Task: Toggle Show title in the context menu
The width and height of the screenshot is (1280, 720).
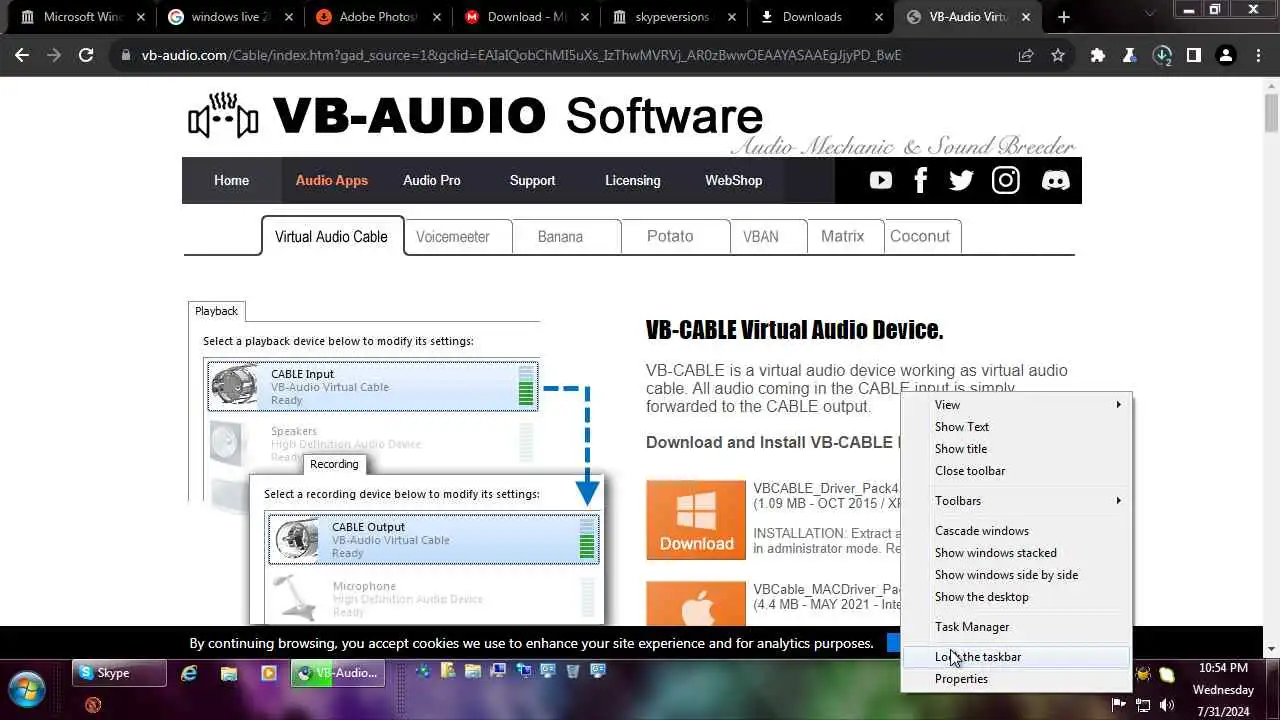Action: (1017, 449)
